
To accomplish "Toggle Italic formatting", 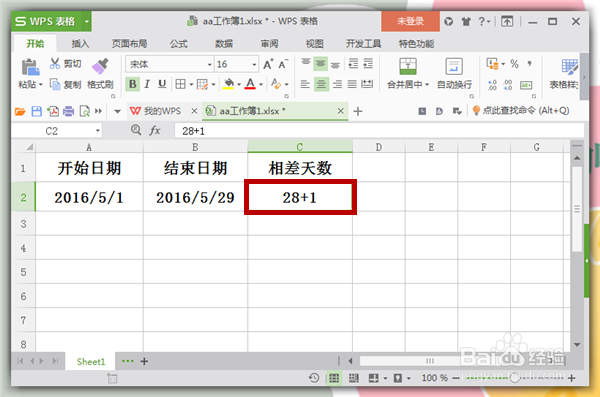I will pos(147,84).
